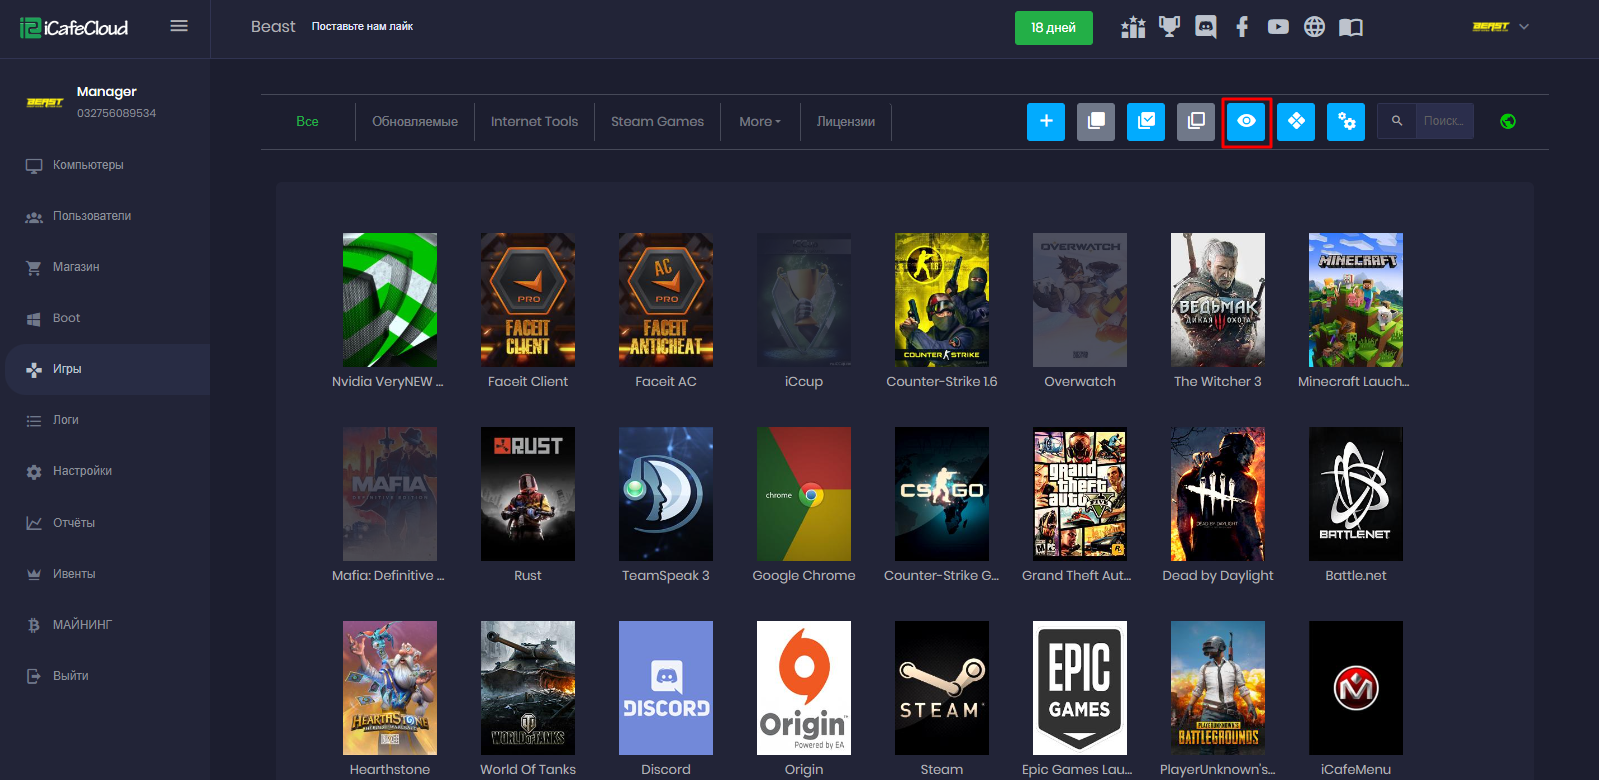Open The Witcher 3 tile
The image size is (1599, 780).
click(1218, 300)
